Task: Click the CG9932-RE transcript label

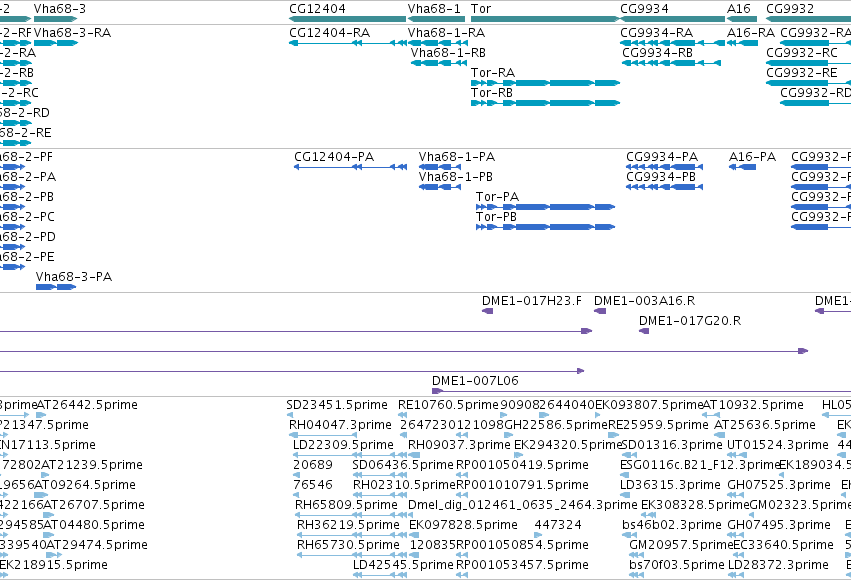Action: click(802, 73)
